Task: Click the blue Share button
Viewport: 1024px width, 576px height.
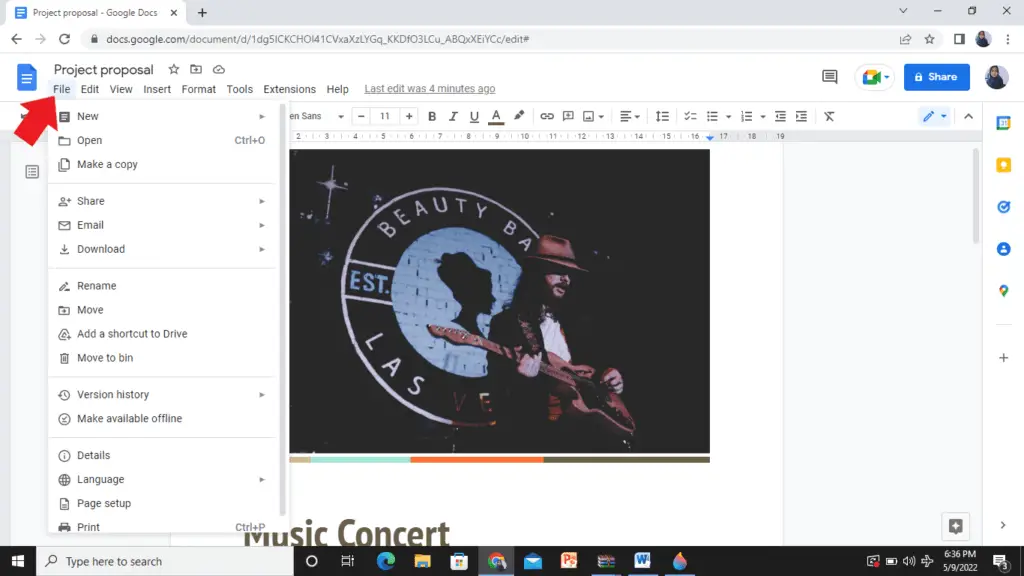Action: [936, 77]
